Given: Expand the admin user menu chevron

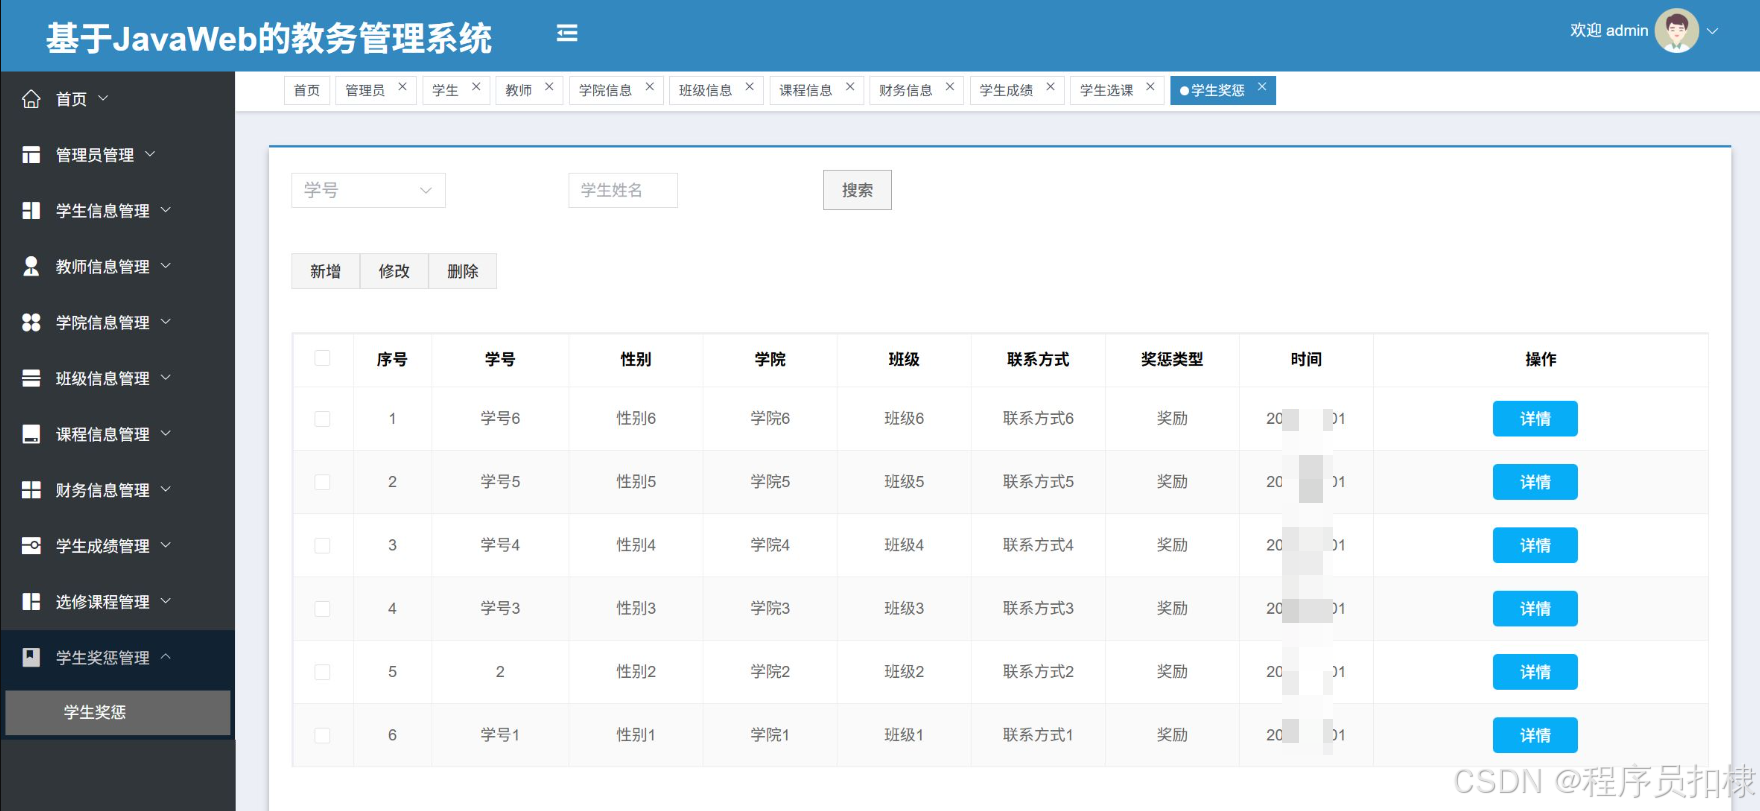Looking at the screenshot, I should 1712,31.
